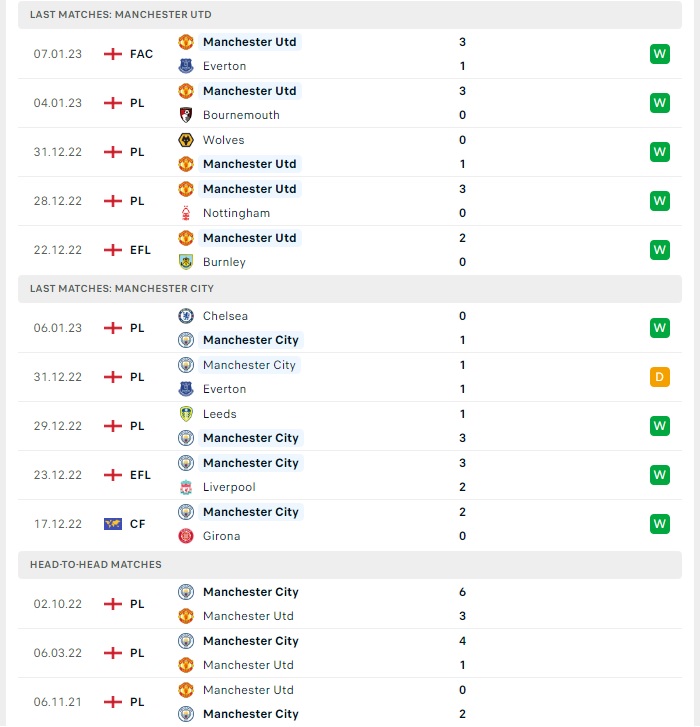Open the 02.10.22 head-to-head match row
700x727 pixels.
click(x=350, y=604)
